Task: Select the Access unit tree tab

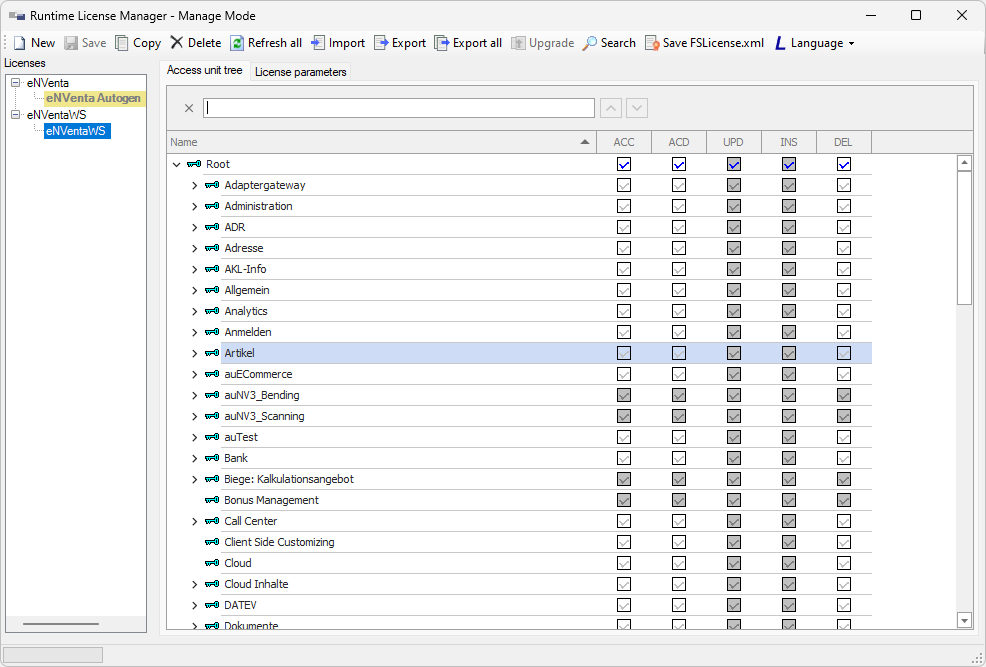Action: 204,70
